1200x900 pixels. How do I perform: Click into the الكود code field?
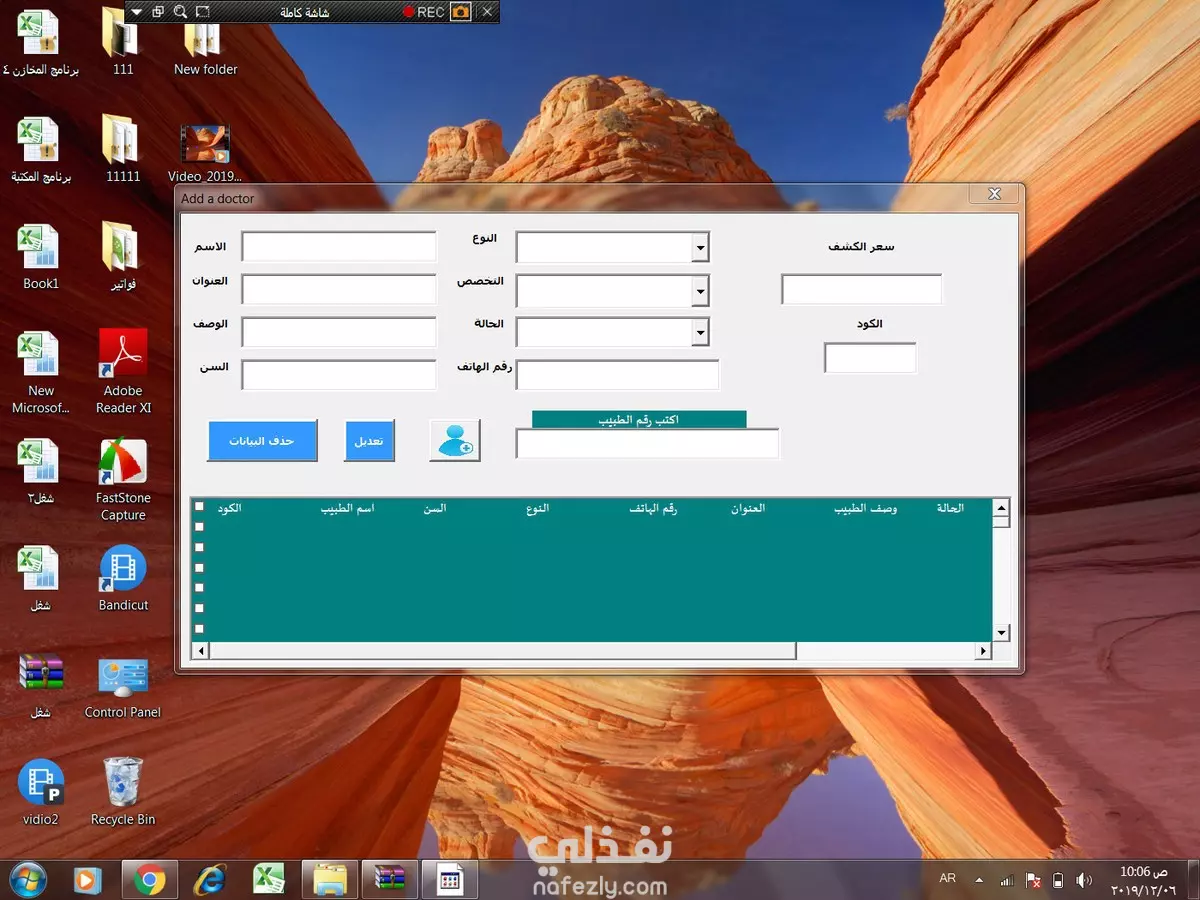coord(870,358)
